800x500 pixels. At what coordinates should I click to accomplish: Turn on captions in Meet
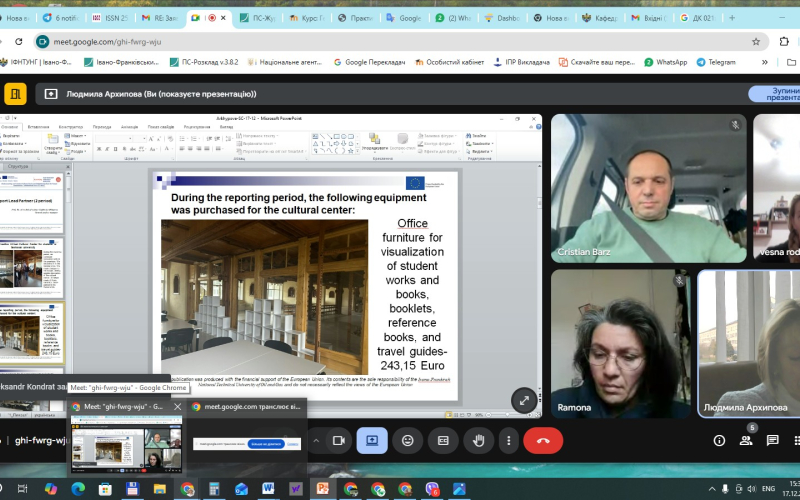(x=442, y=440)
